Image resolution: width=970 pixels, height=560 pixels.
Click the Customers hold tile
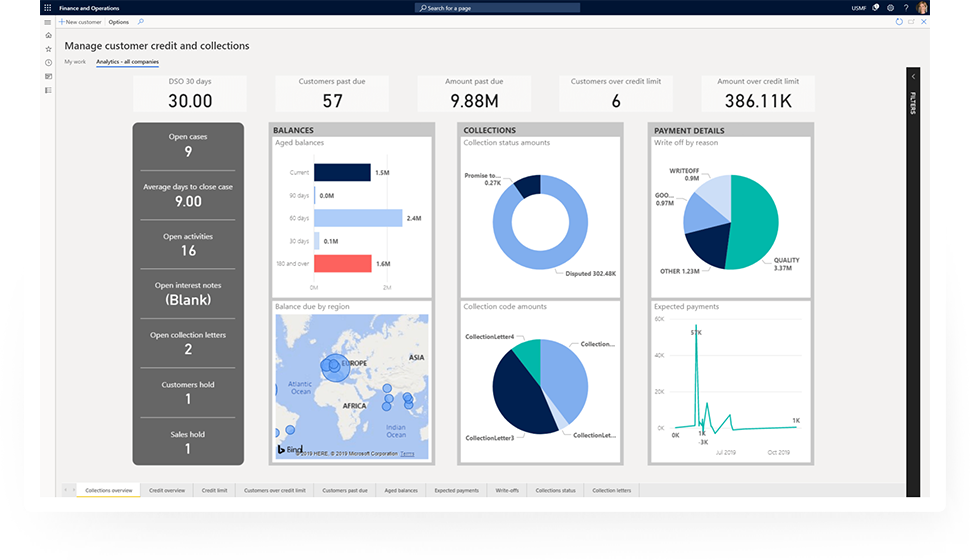(188, 393)
